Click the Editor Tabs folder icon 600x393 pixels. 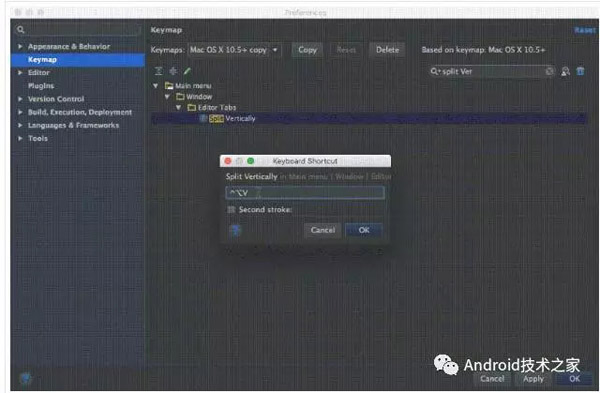(x=192, y=108)
